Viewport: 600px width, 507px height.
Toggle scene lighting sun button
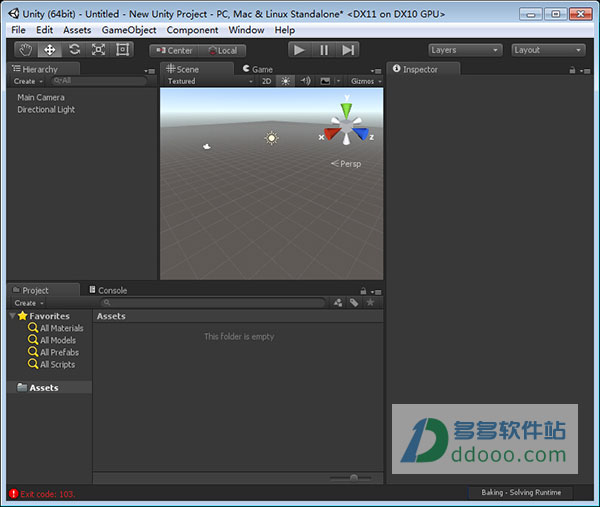[285, 81]
